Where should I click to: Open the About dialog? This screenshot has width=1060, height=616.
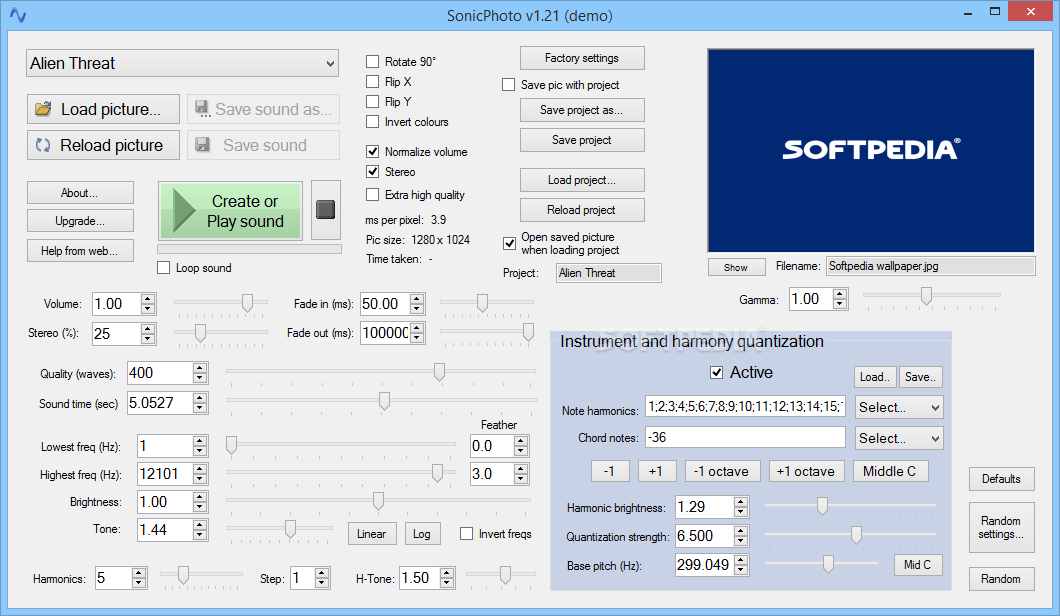click(80, 193)
